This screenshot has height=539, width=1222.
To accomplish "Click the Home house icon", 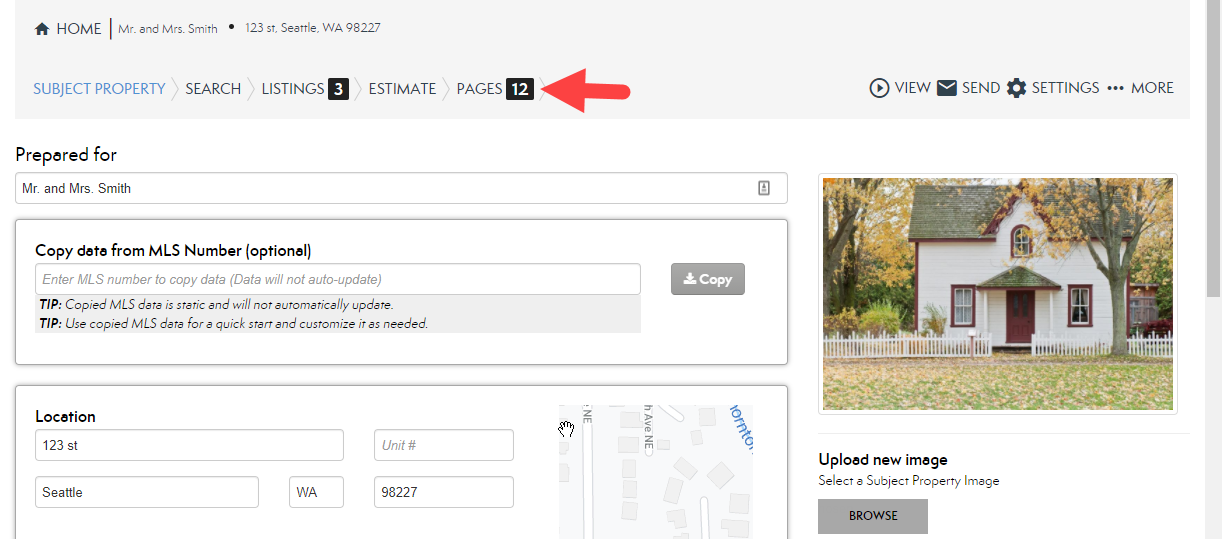I will point(42,29).
